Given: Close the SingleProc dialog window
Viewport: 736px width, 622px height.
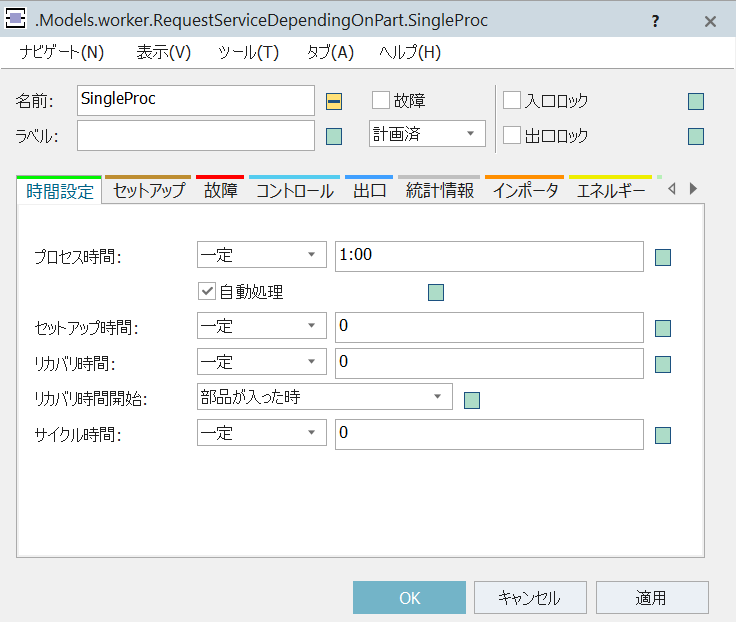Looking at the screenshot, I should [x=710, y=21].
